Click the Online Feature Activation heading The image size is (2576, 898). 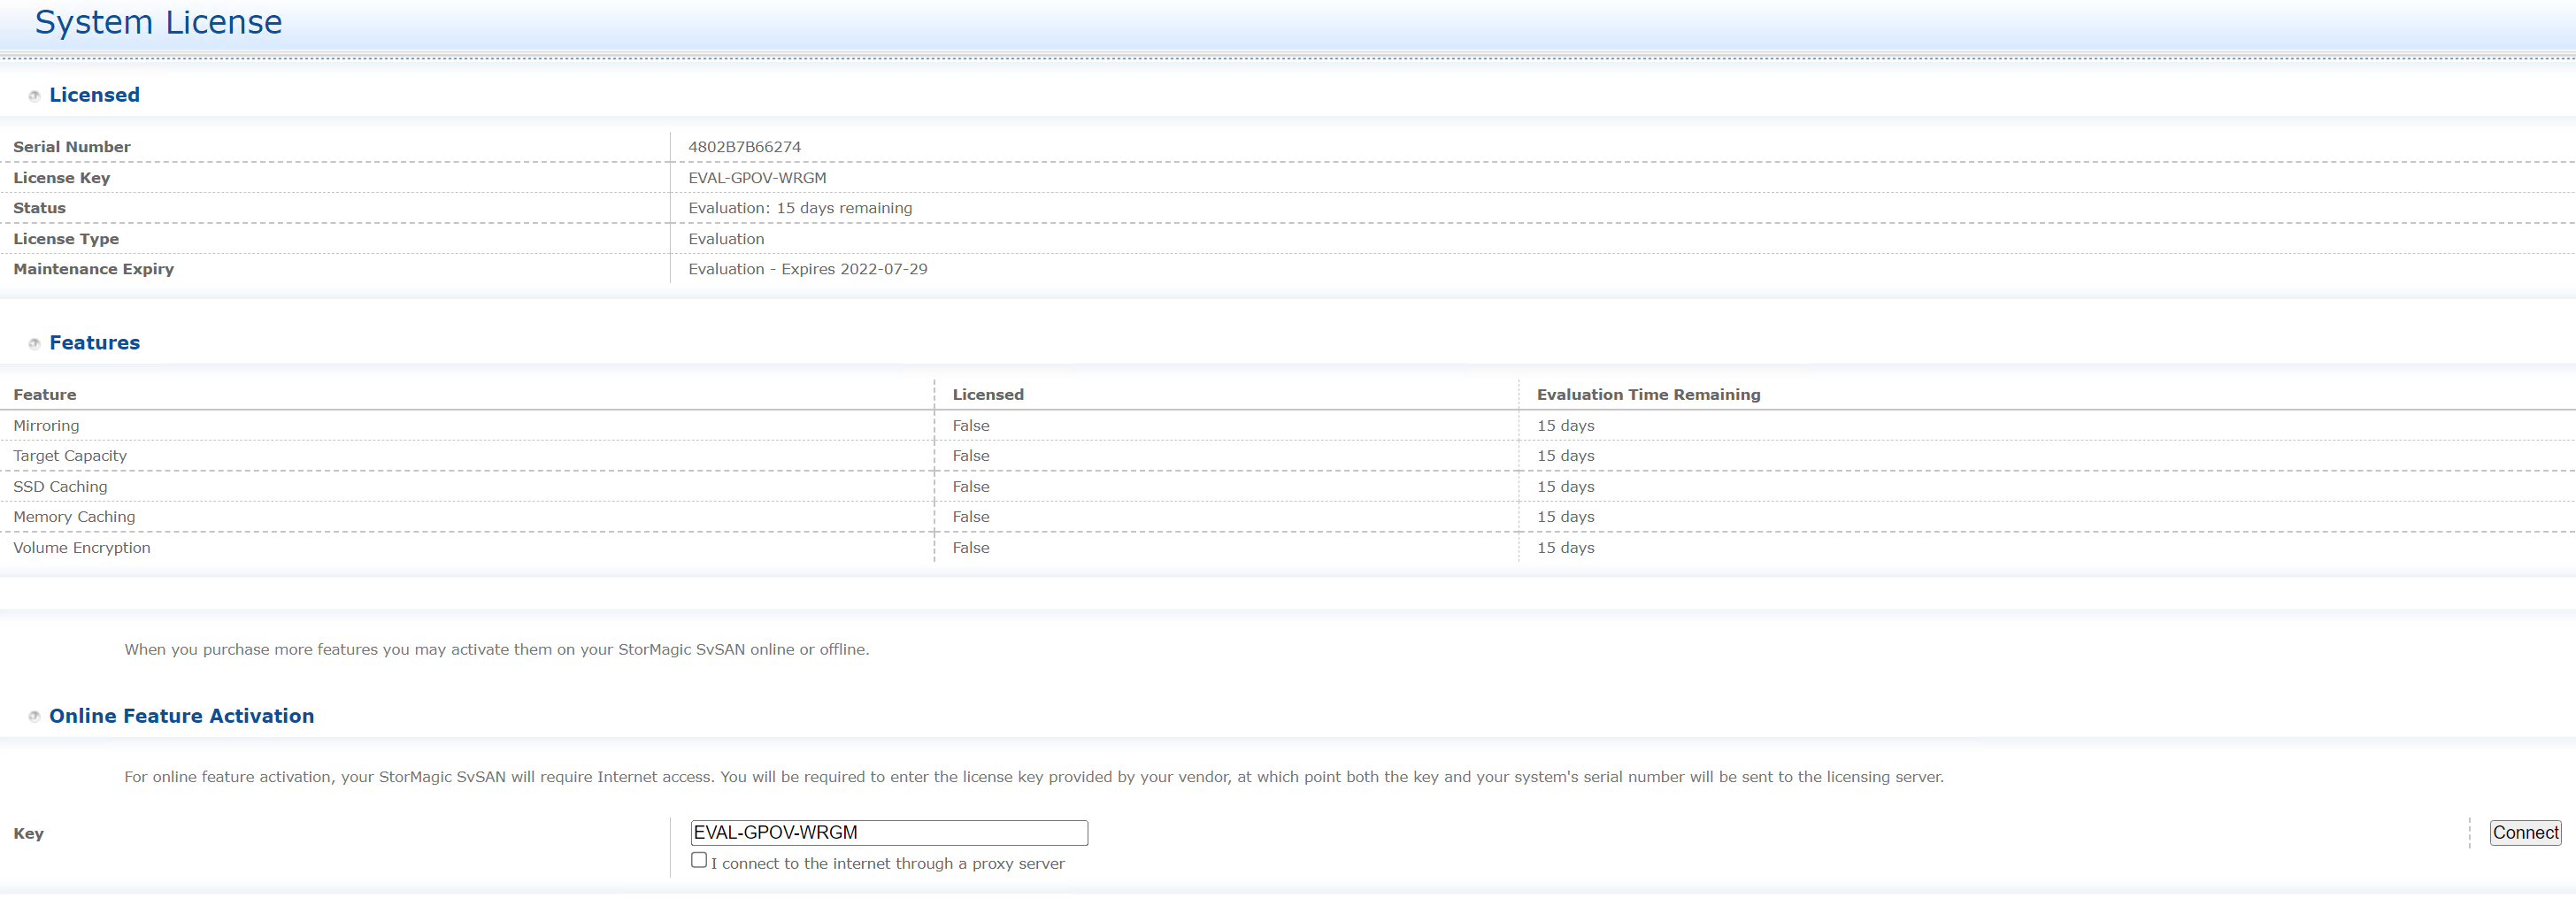181,716
